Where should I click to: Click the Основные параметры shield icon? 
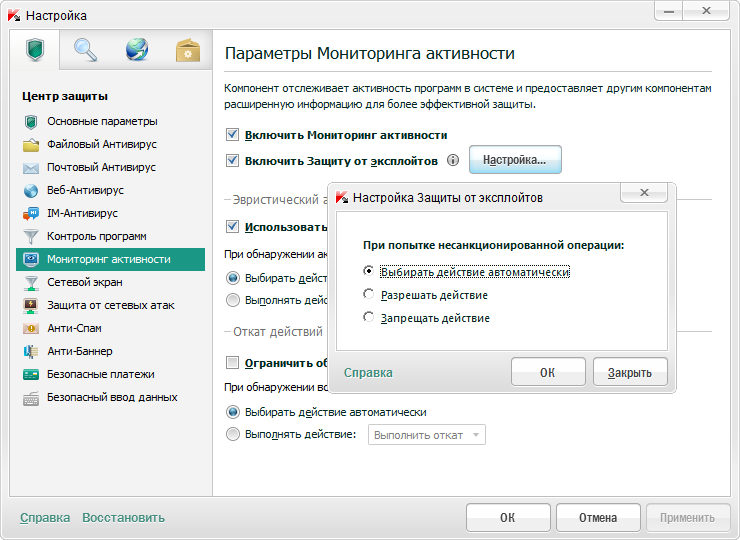click(31, 122)
